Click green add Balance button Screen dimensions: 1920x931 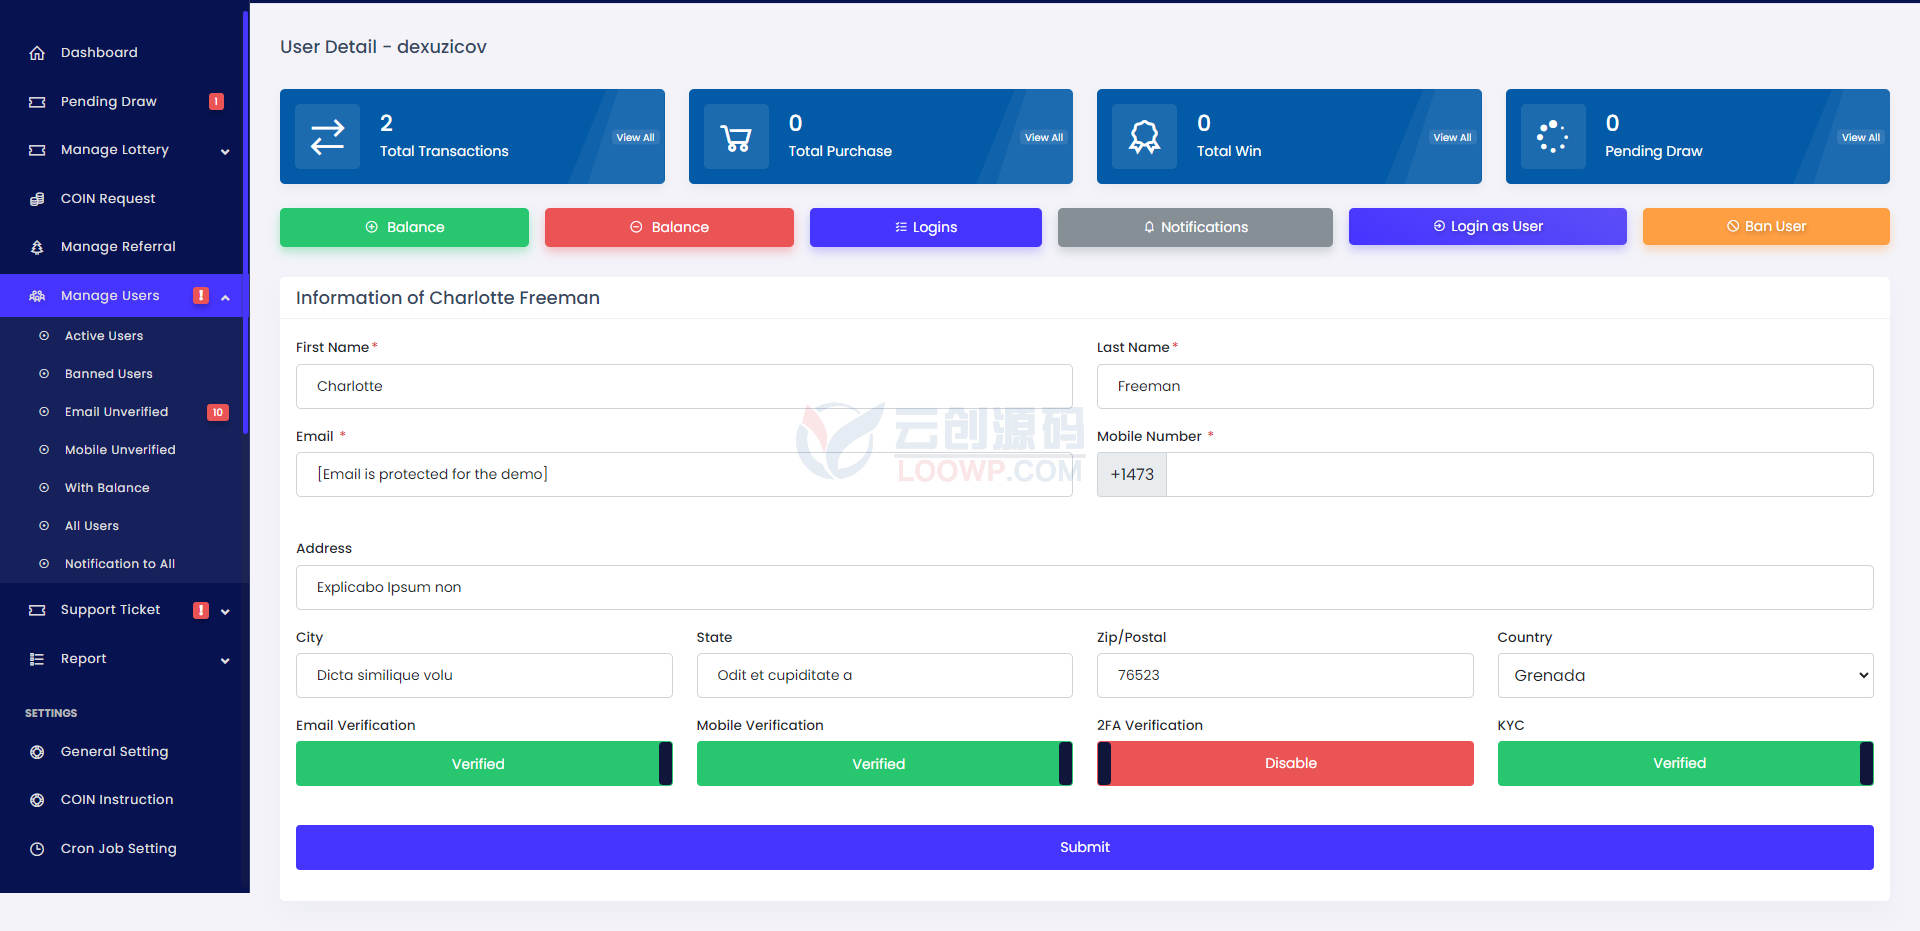[x=404, y=227]
